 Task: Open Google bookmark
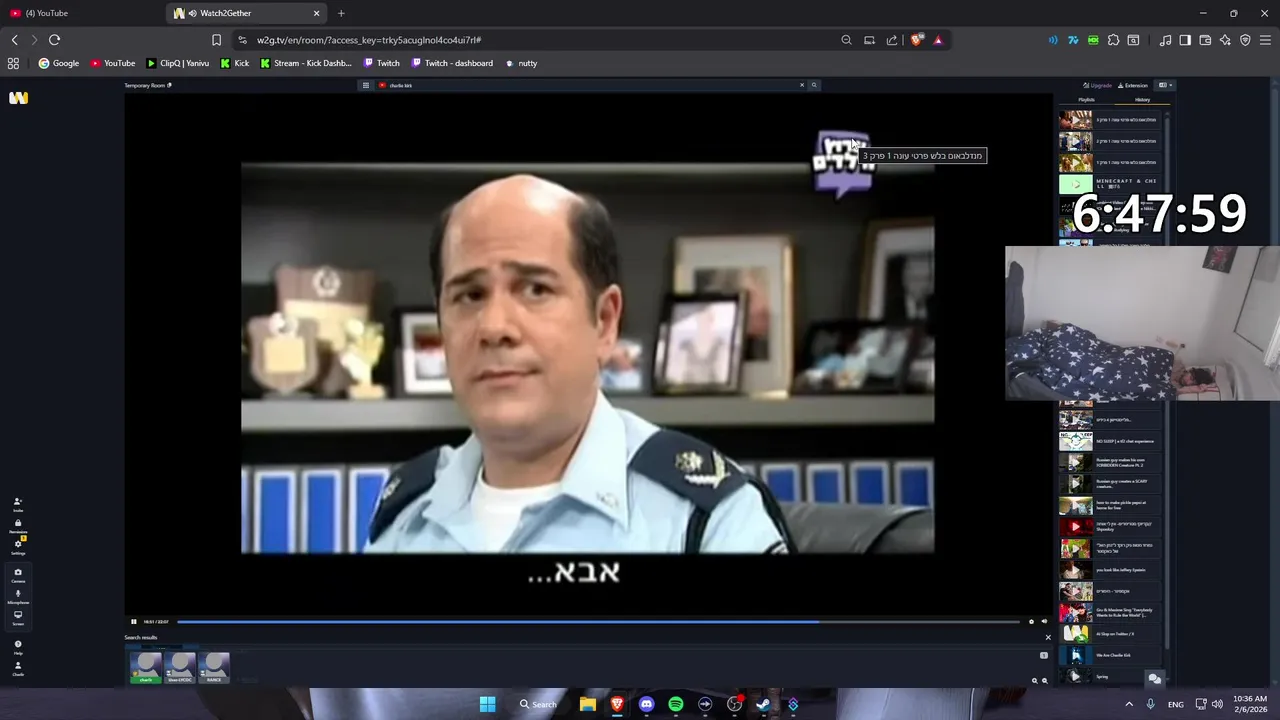[x=58, y=63]
